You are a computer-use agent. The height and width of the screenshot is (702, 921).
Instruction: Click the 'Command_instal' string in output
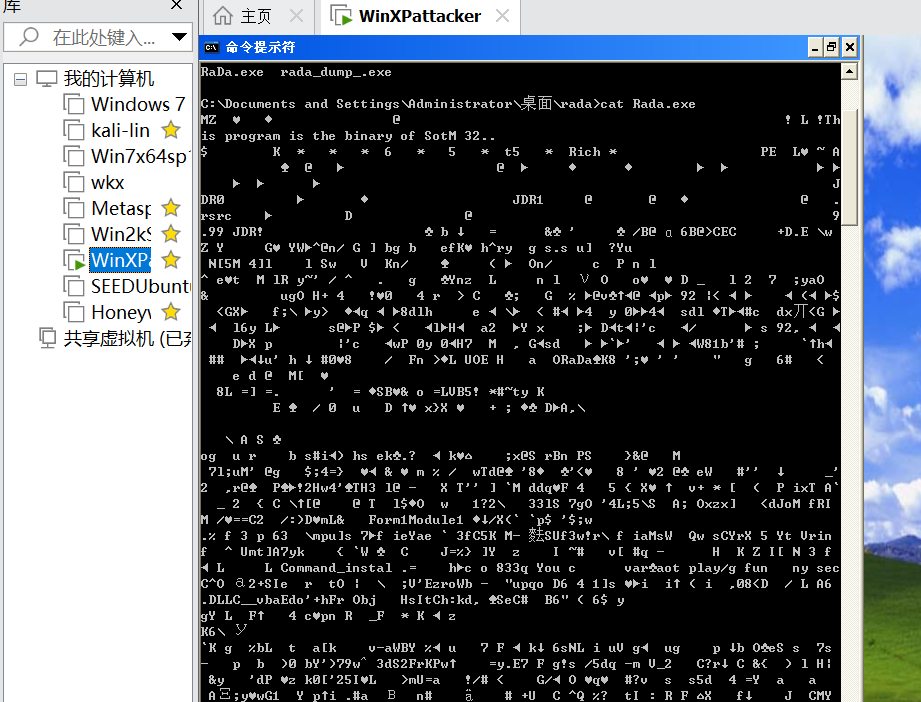(x=336, y=568)
